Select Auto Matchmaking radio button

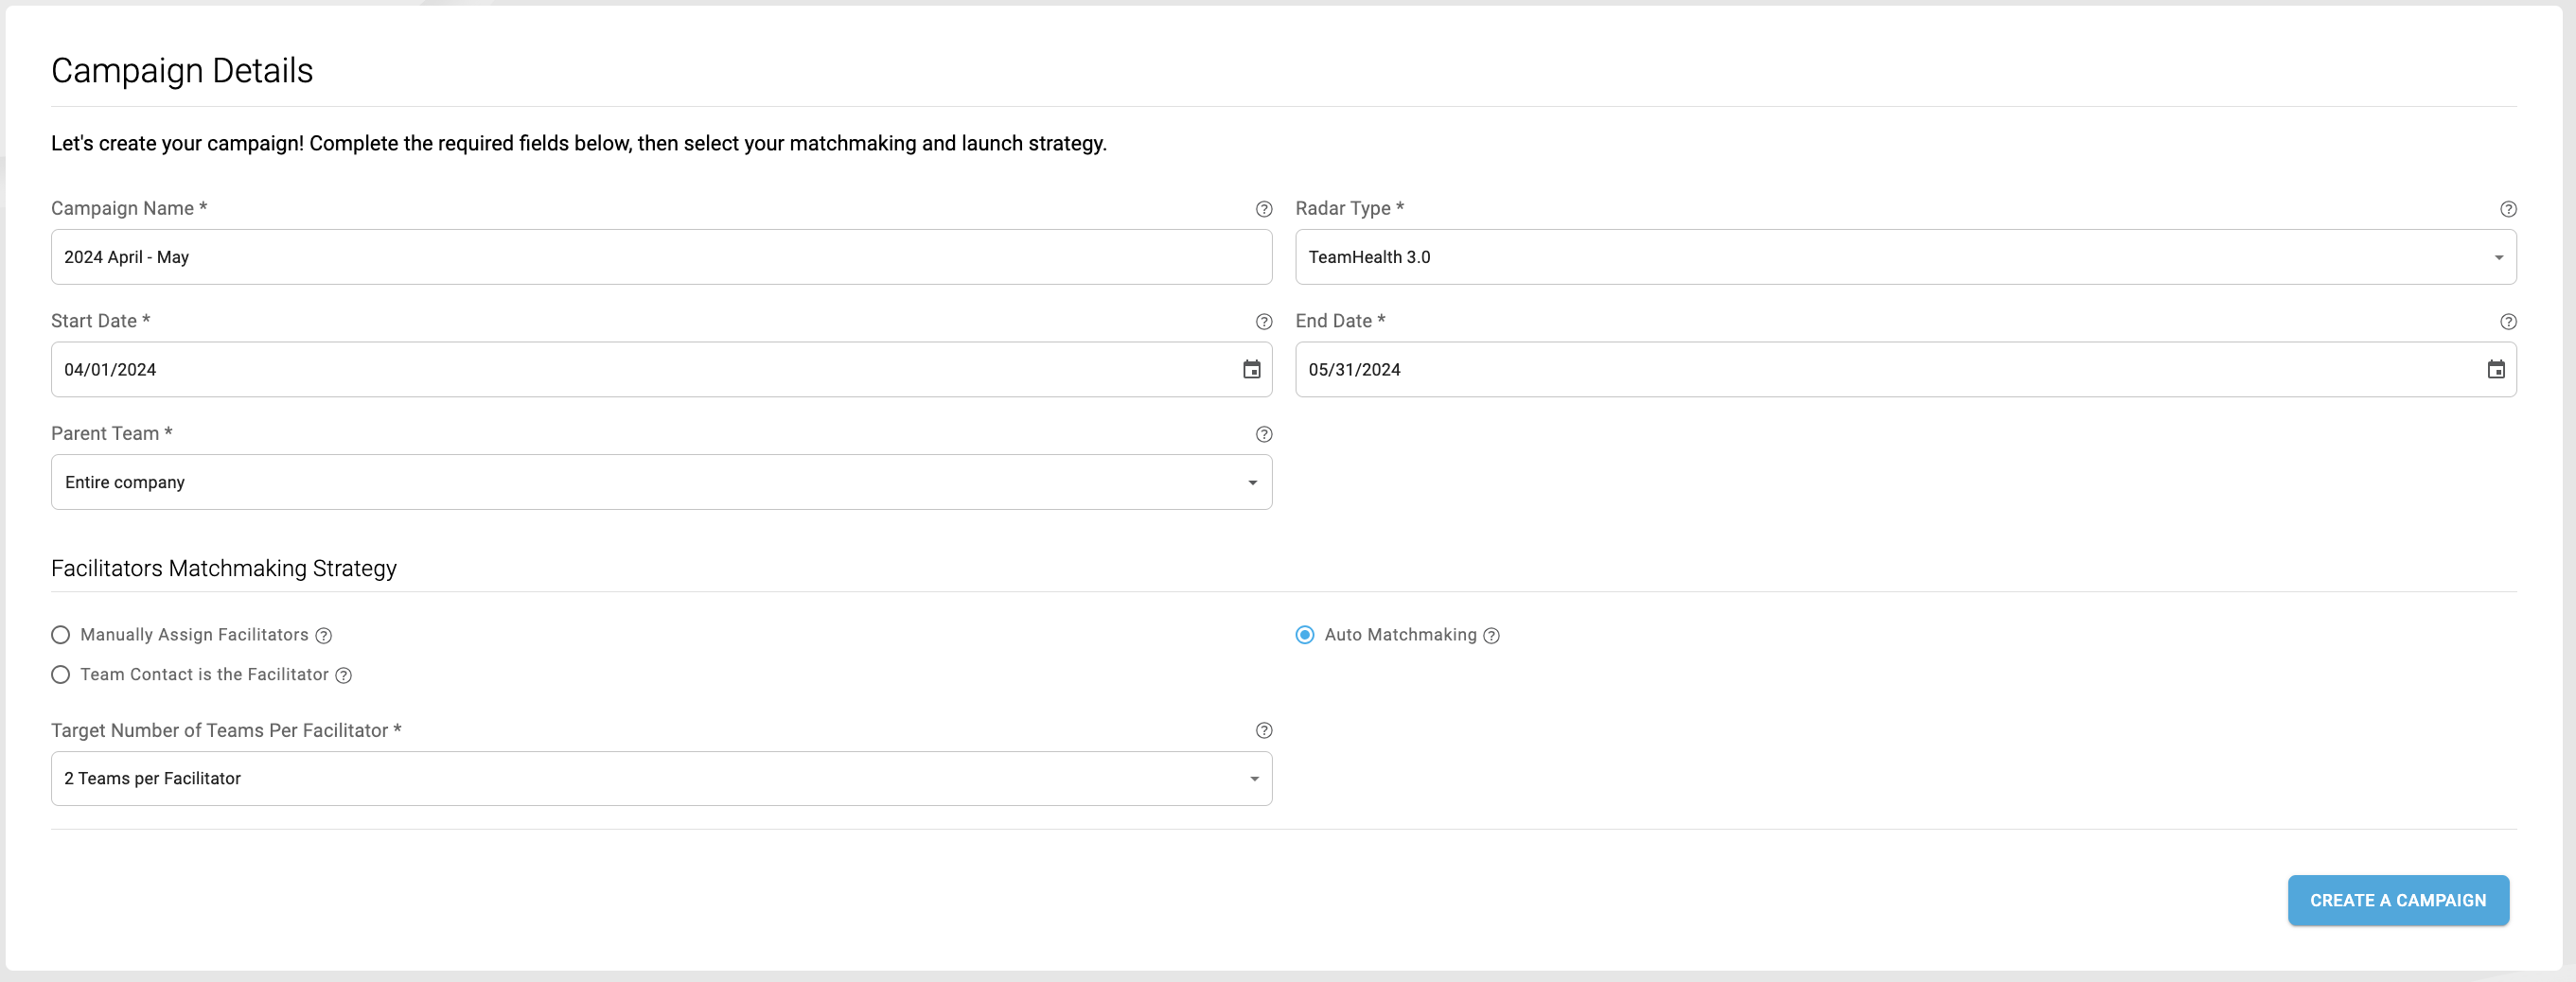click(x=1304, y=635)
